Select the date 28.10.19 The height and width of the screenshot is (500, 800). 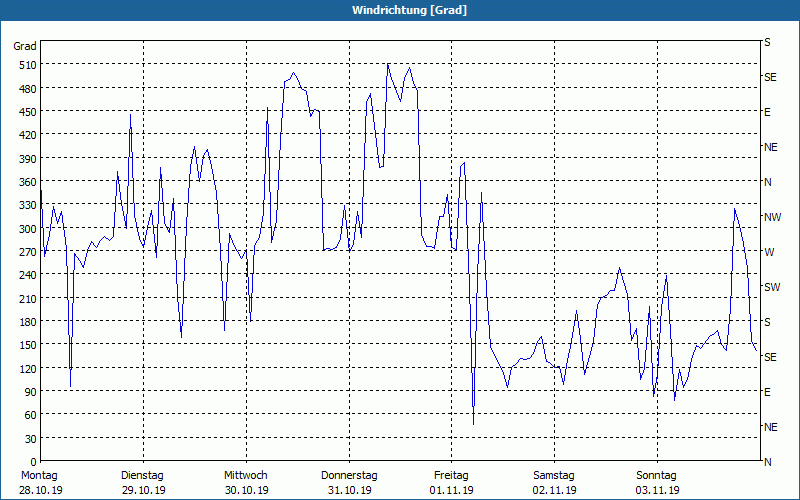[x=41, y=490]
